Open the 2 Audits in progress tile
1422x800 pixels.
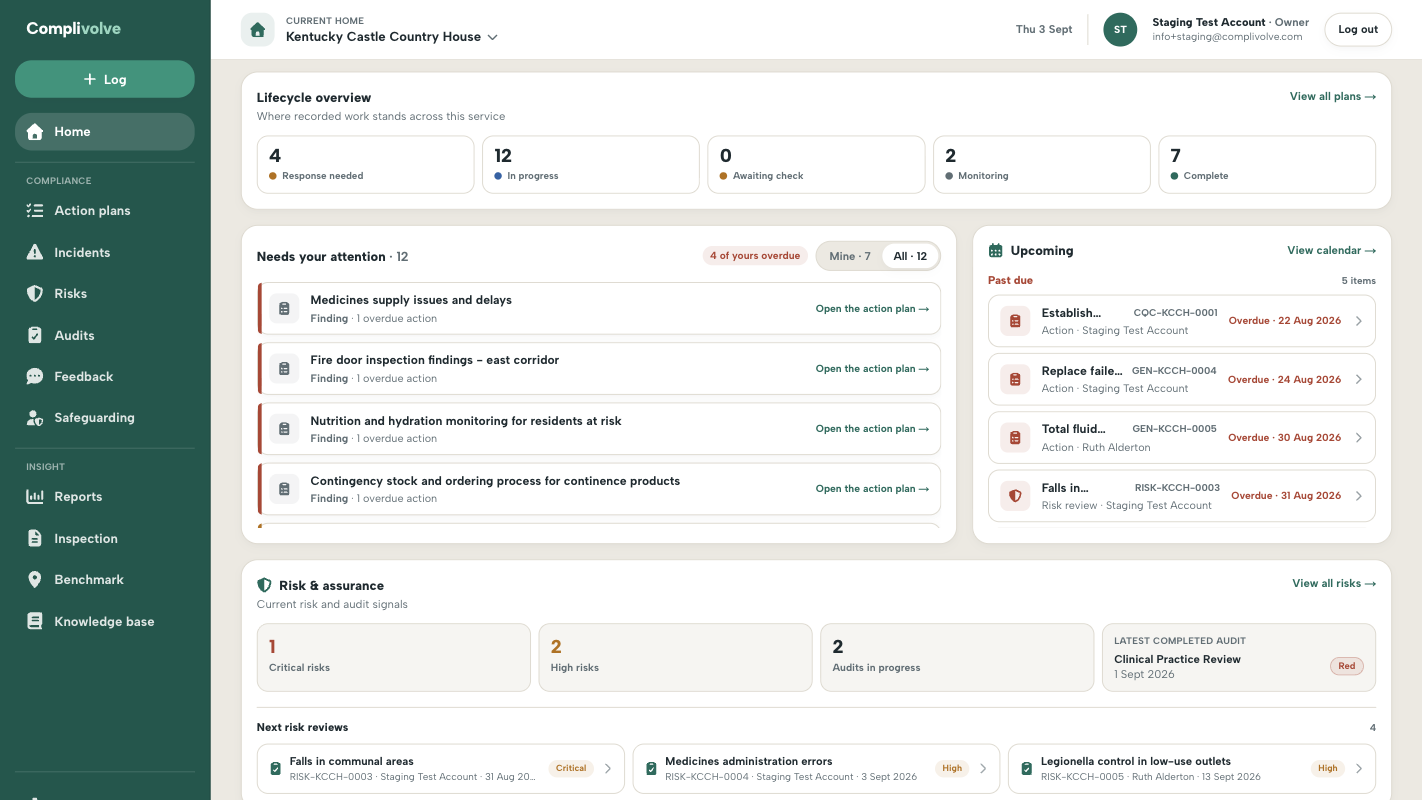[957, 658]
